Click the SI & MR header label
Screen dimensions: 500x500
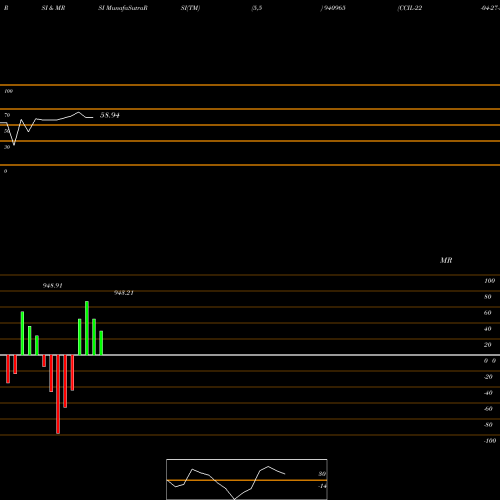[53, 8]
